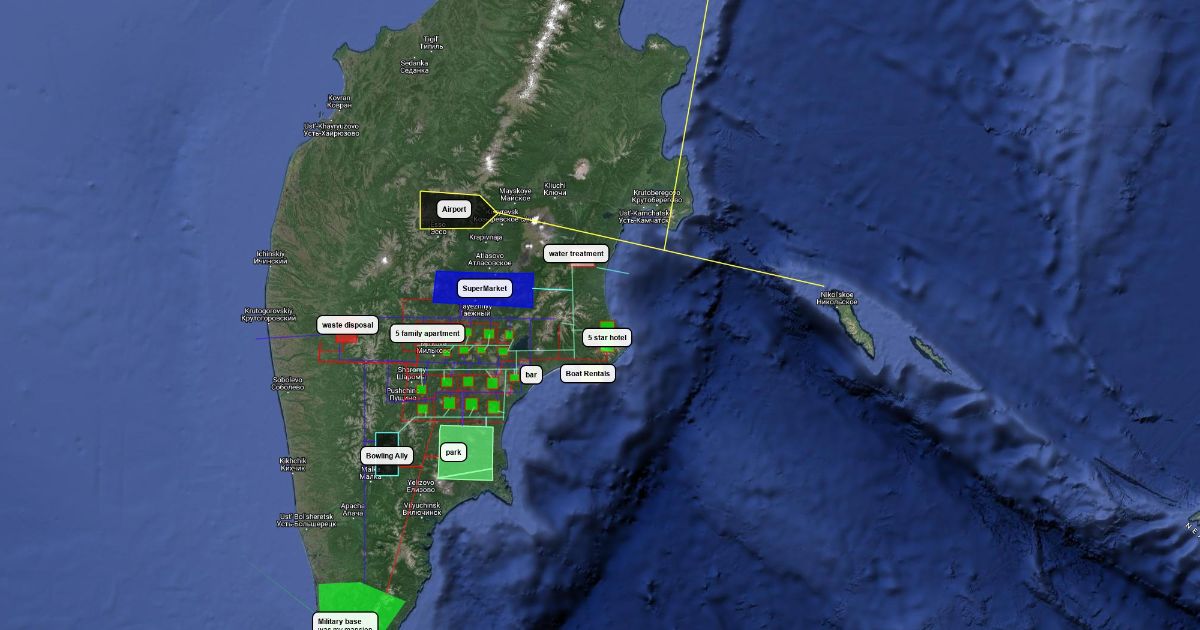The image size is (1200, 630).
Task: Click the red waste disposal rectangle marker
Action: click(347, 340)
